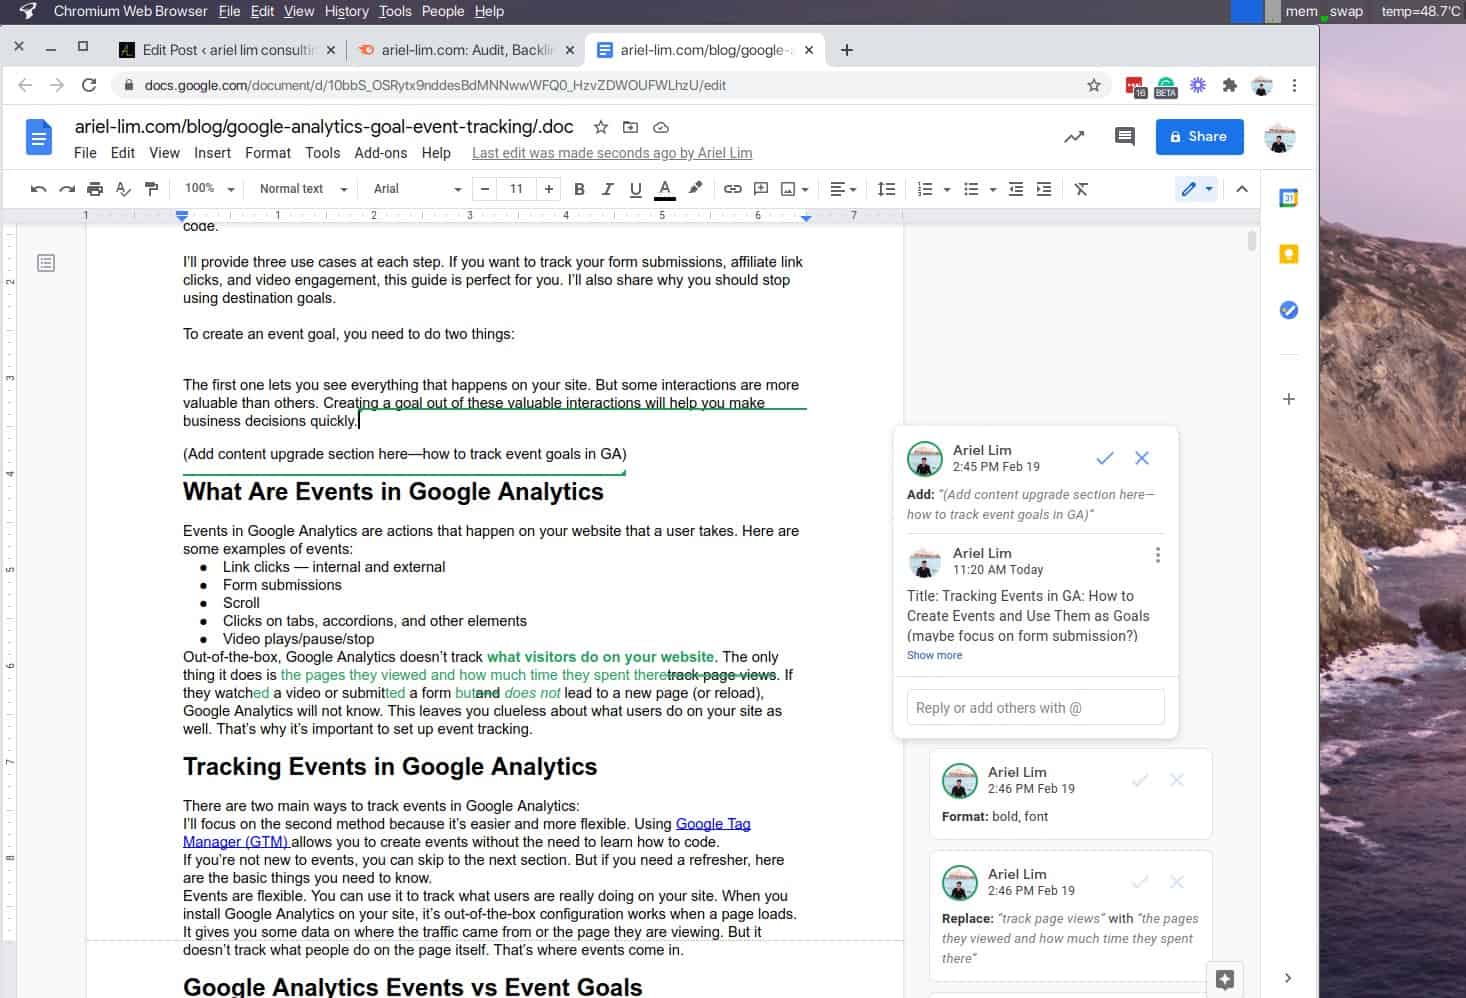The height and width of the screenshot is (998, 1466).
Task: Hide the menus with collapse arrow
Action: [x=1242, y=189]
